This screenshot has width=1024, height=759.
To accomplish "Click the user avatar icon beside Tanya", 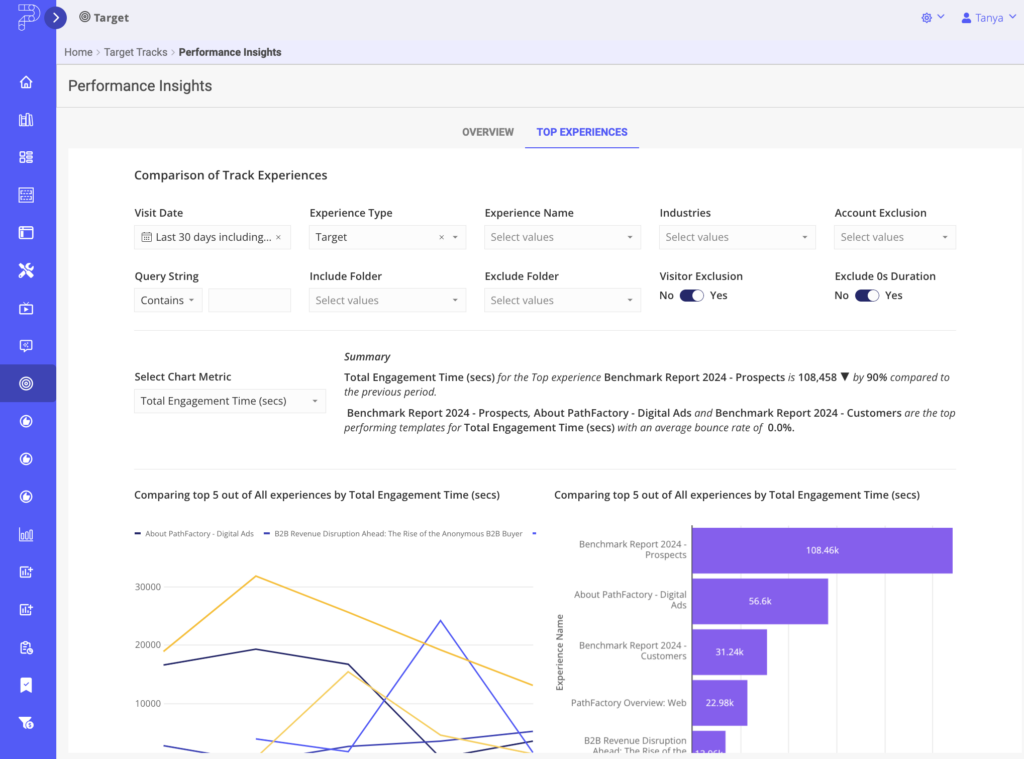I will coord(966,18).
